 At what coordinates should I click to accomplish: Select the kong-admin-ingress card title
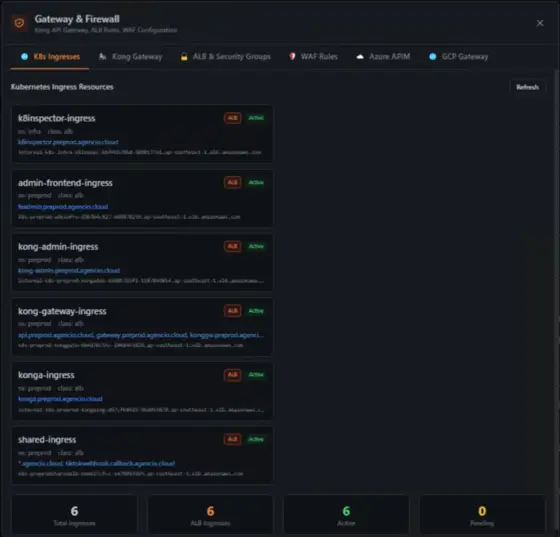(58, 247)
